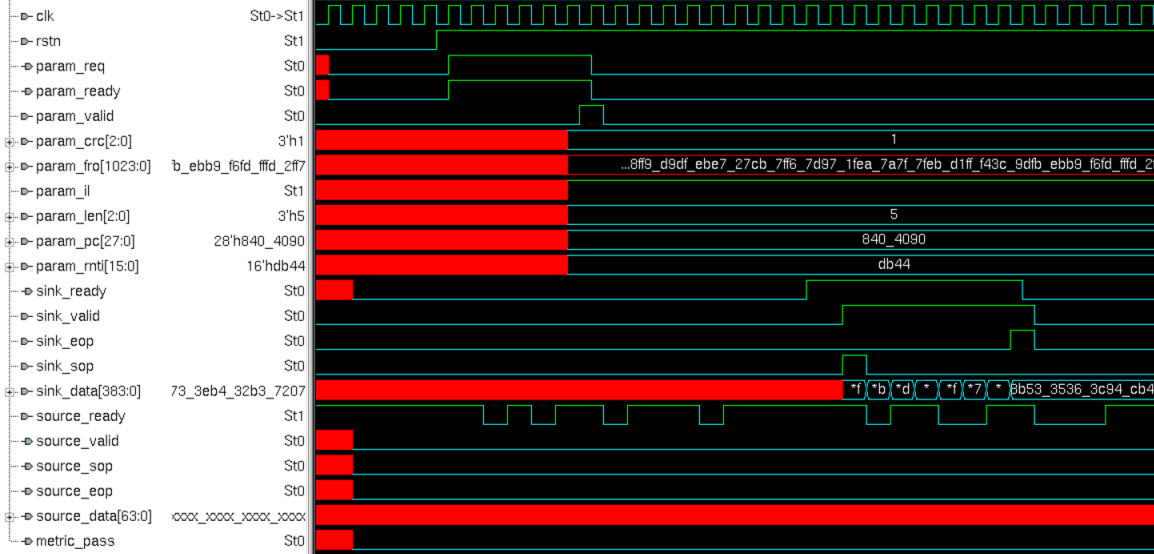Screen dimensions: 1154x554
Task: Expand the param_rnti[15:0] bus
Action: point(9,266)
